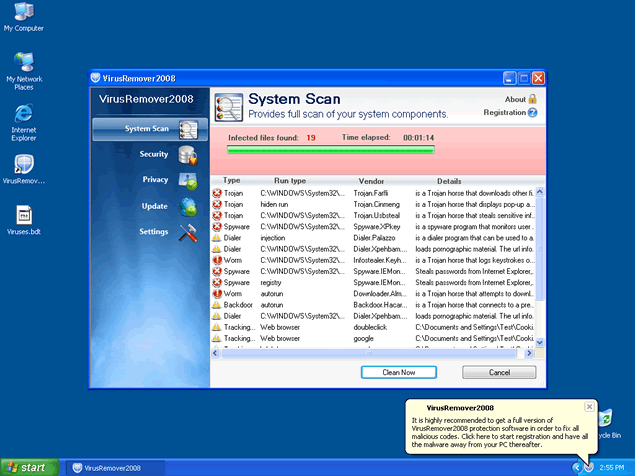Select the Trojan.Farfli result row
Viewport: 635px width, 476px height.
coord(372,191)
